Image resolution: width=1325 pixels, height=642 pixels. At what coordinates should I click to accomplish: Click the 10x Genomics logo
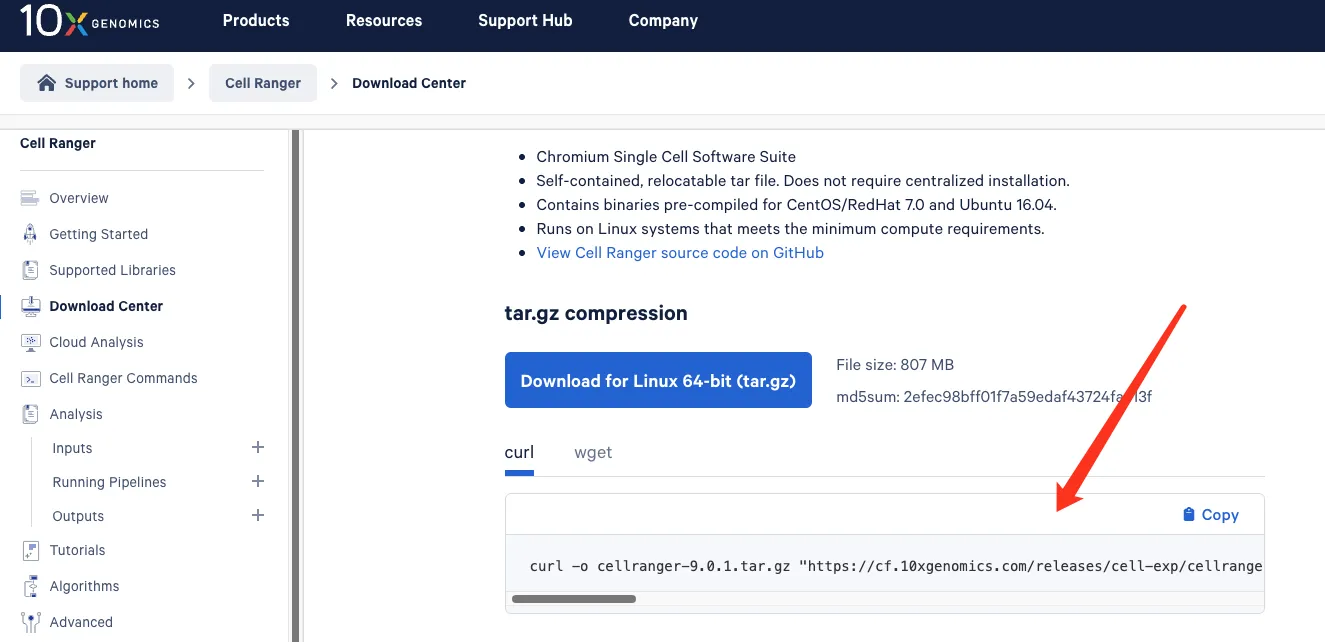point(89,21)
